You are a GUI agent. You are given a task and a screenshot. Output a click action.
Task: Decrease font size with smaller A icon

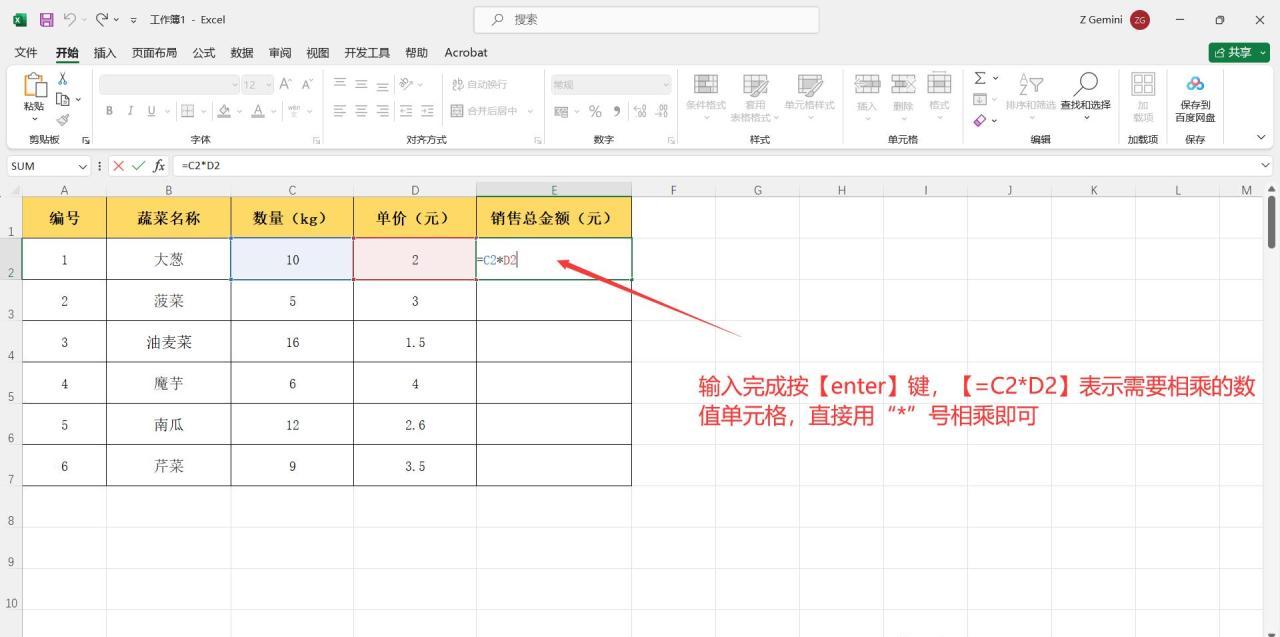tap(307, 85)
